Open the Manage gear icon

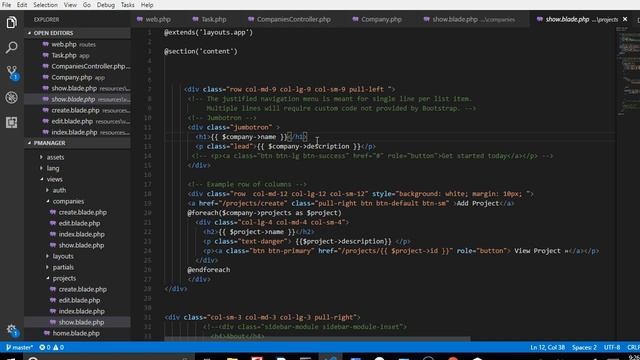tap(11, 330)
